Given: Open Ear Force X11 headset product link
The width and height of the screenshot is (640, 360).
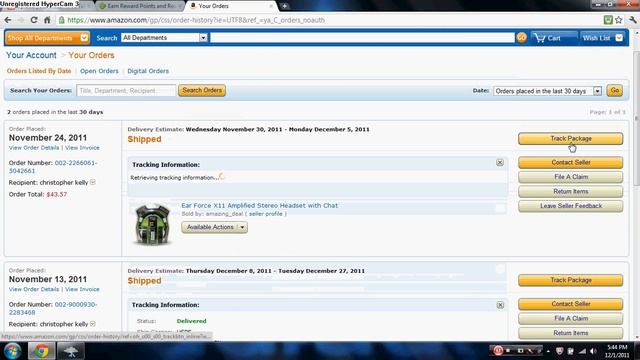Looking at the screenshot, I should tap(260, 205).
